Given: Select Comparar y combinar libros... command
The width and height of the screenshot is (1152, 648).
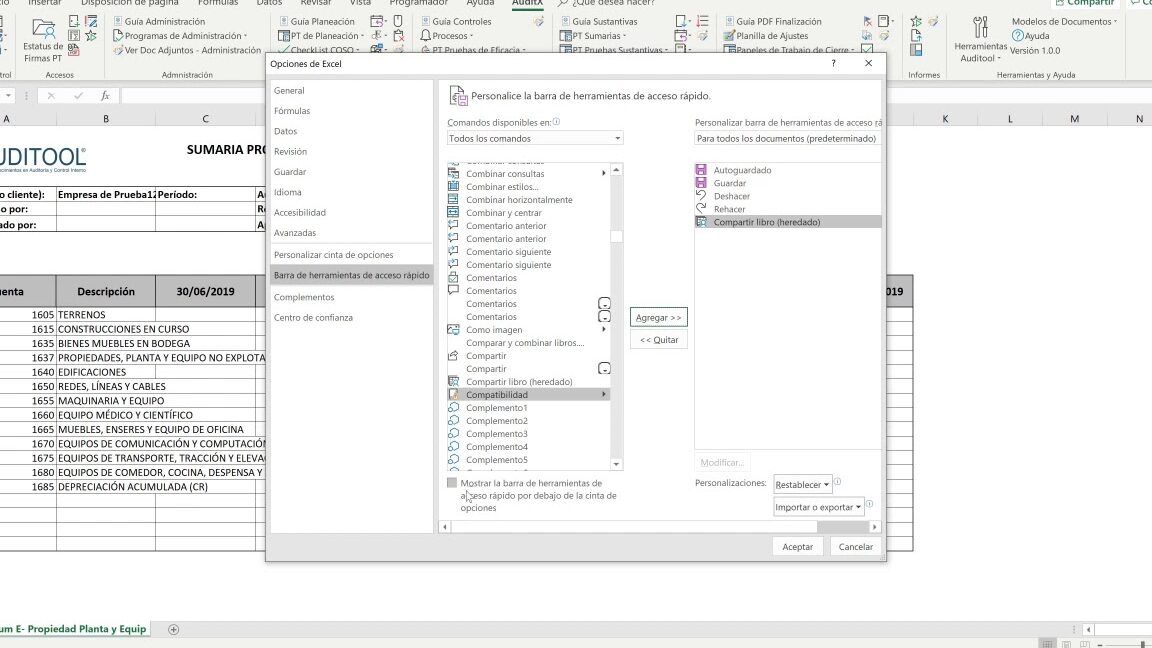Looking at the screenshot, I should [x=528, y=343].
